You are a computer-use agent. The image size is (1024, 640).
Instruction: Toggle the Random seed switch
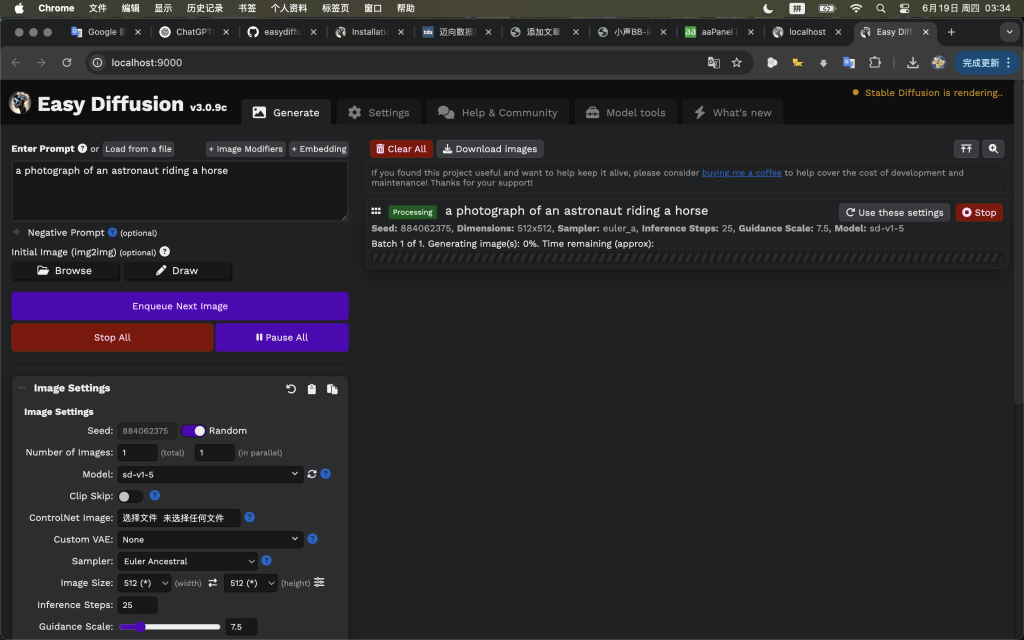pos(193,431)
